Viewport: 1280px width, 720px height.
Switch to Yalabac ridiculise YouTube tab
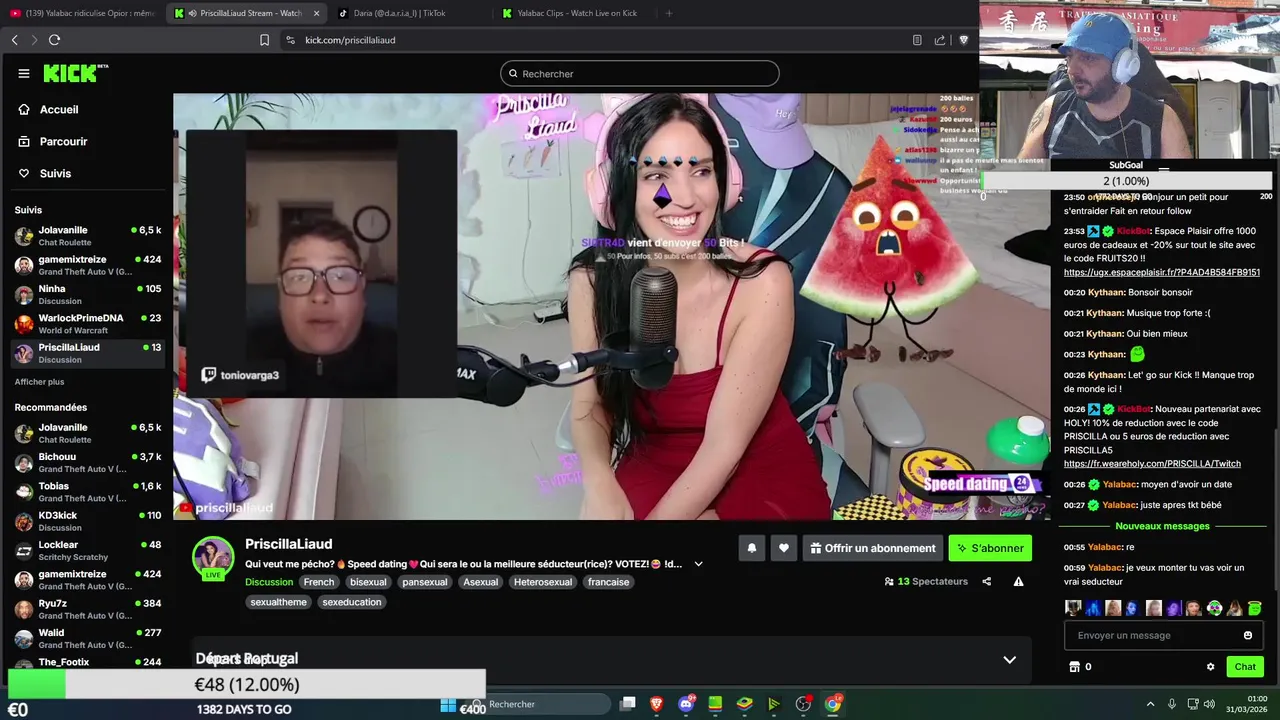(82, 13)
